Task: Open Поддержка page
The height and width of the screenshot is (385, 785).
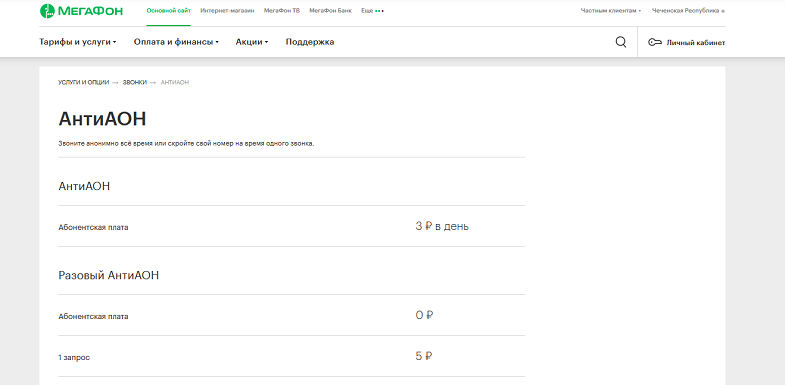Action: click(310, 42)
